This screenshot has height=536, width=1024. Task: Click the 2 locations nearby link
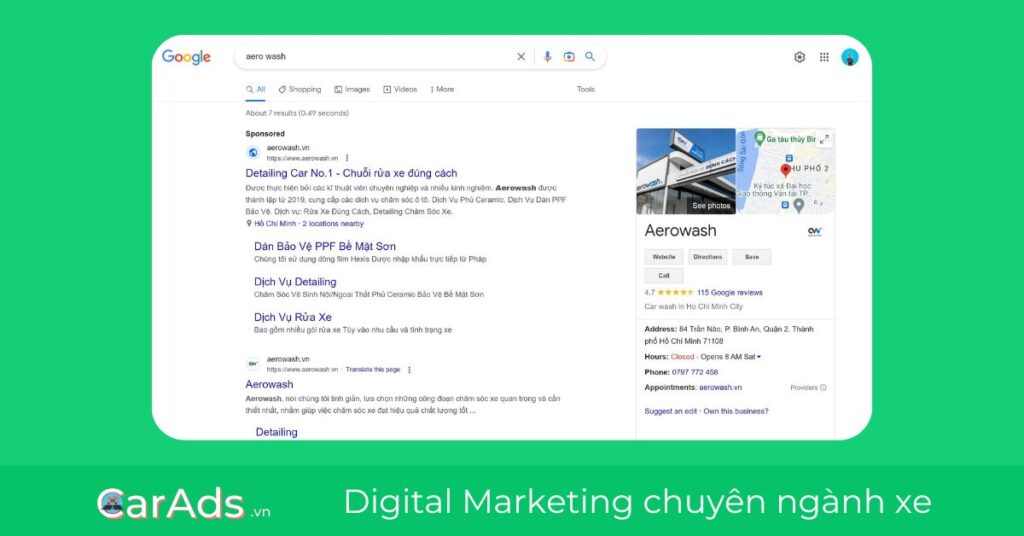333,223
